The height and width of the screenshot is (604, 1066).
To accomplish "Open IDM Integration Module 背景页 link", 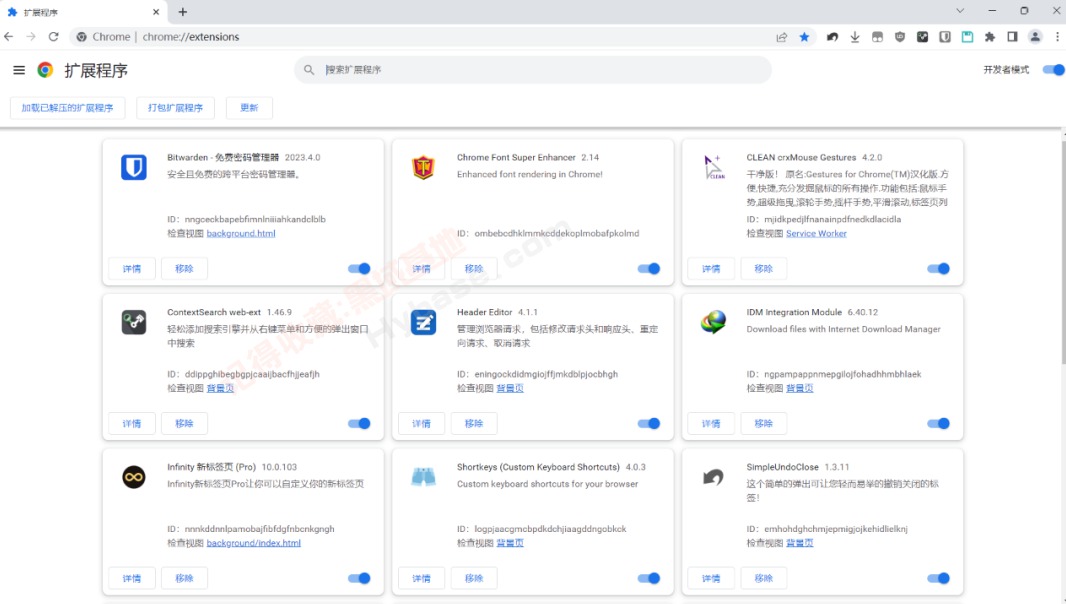I will click(800, 388).
